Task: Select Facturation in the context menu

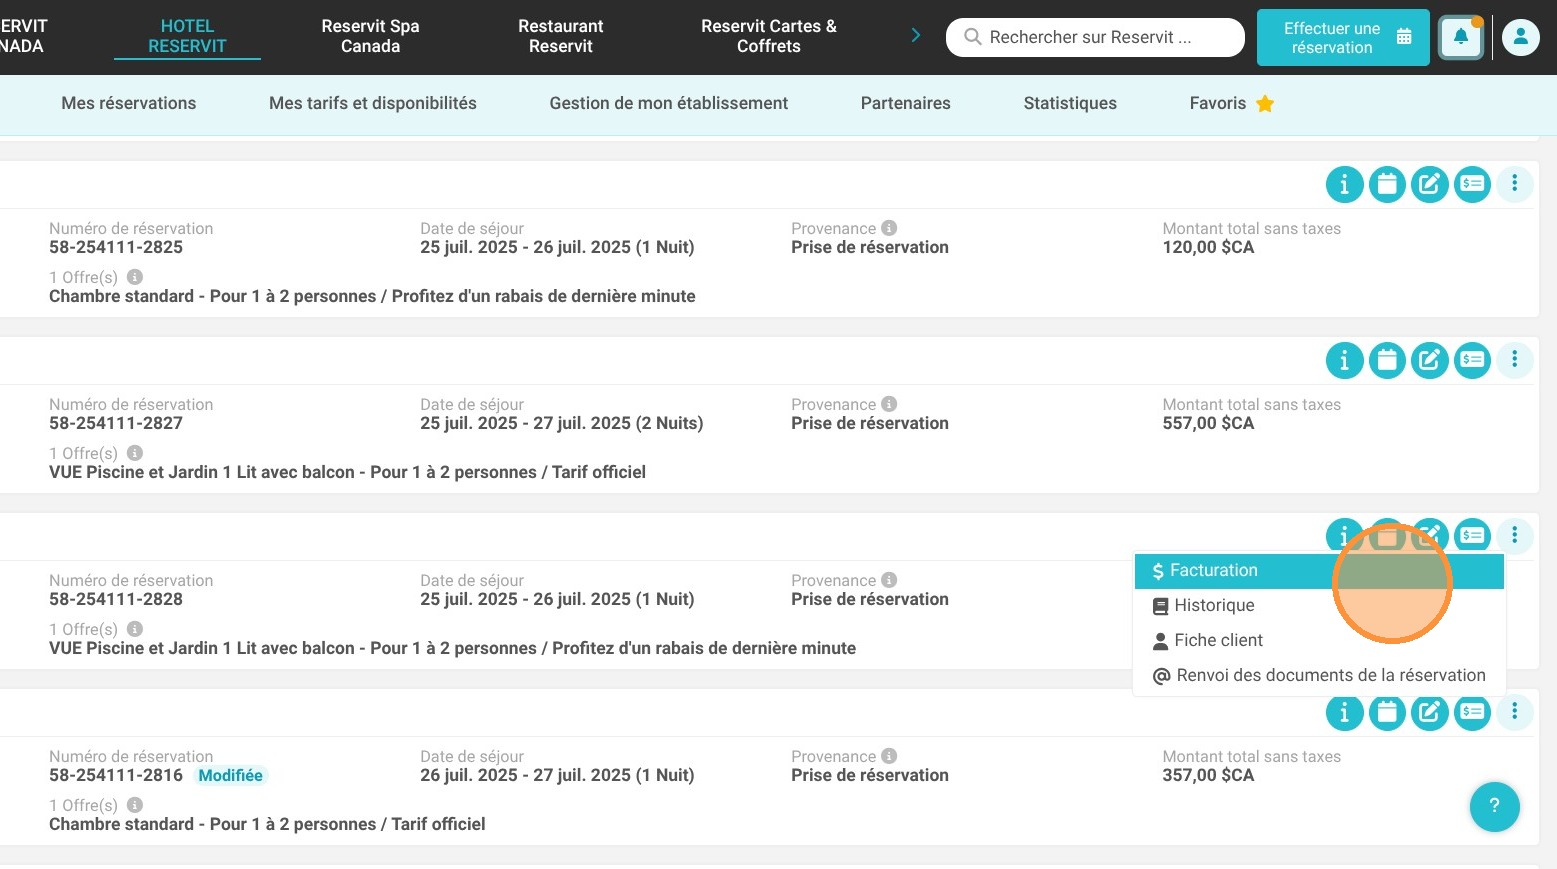Action: [x=1319, y=571]
